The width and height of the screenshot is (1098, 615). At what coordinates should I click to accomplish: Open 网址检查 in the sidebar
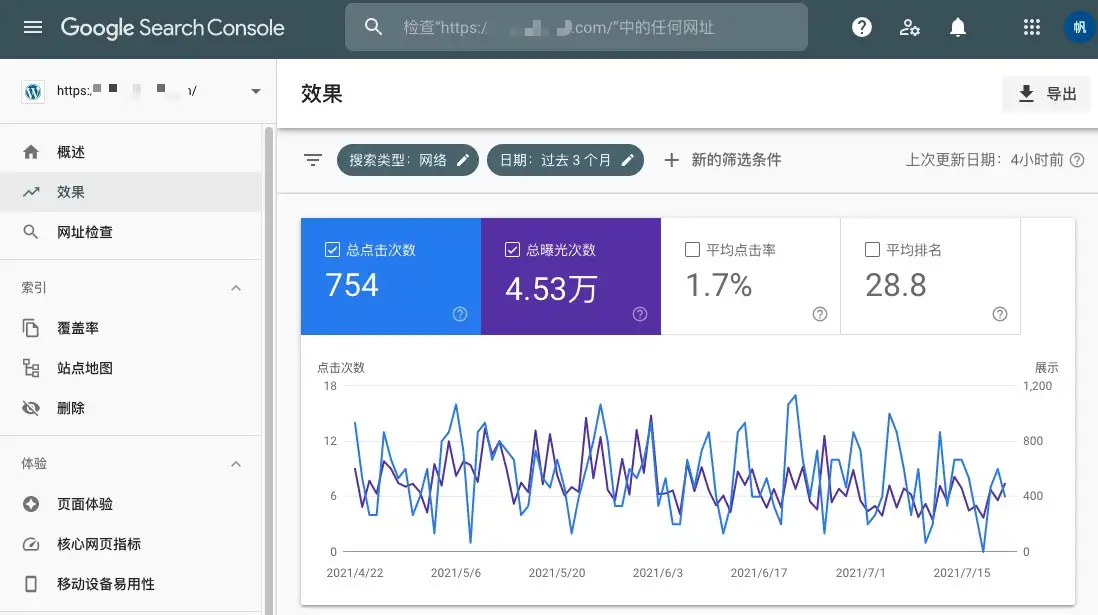(131, 232)
